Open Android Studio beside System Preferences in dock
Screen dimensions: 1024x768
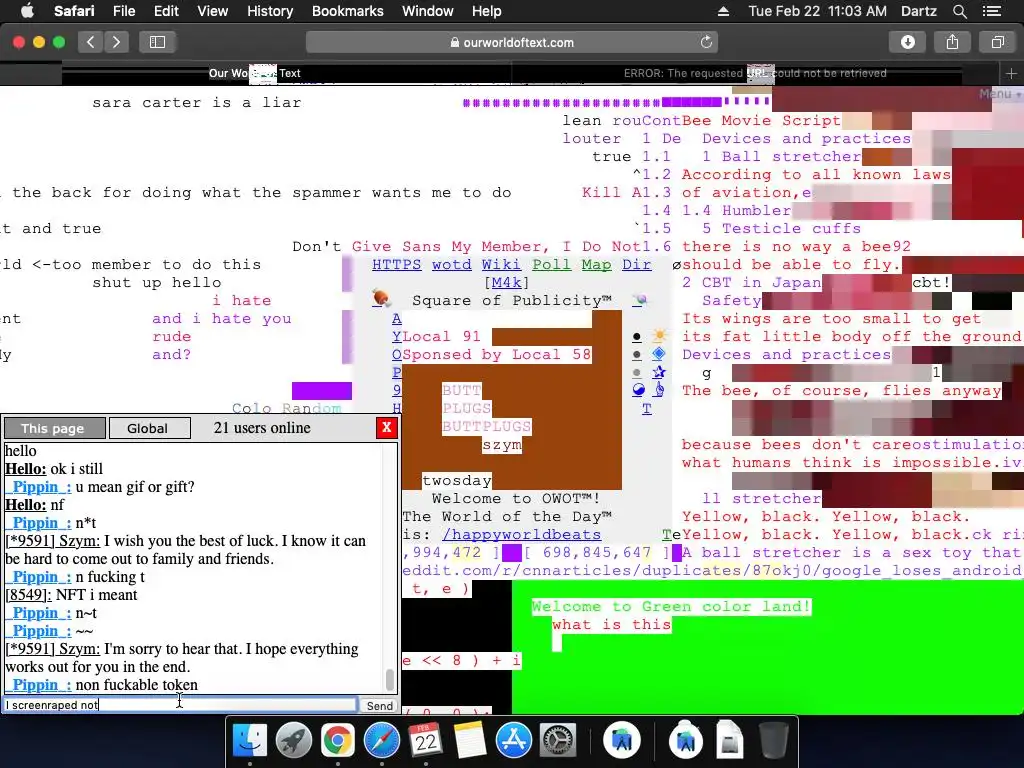(x=621, y=741)
